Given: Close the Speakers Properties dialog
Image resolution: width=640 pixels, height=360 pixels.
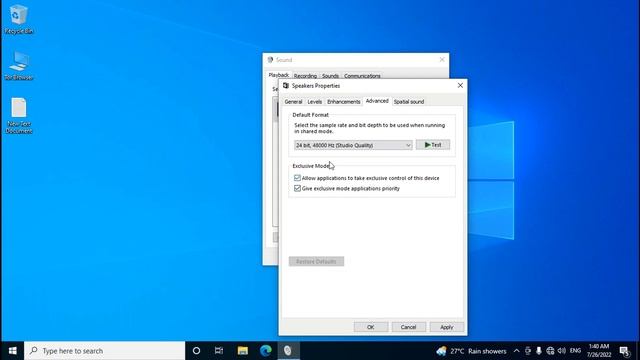Looking at the screenshot, I should 460,86.
